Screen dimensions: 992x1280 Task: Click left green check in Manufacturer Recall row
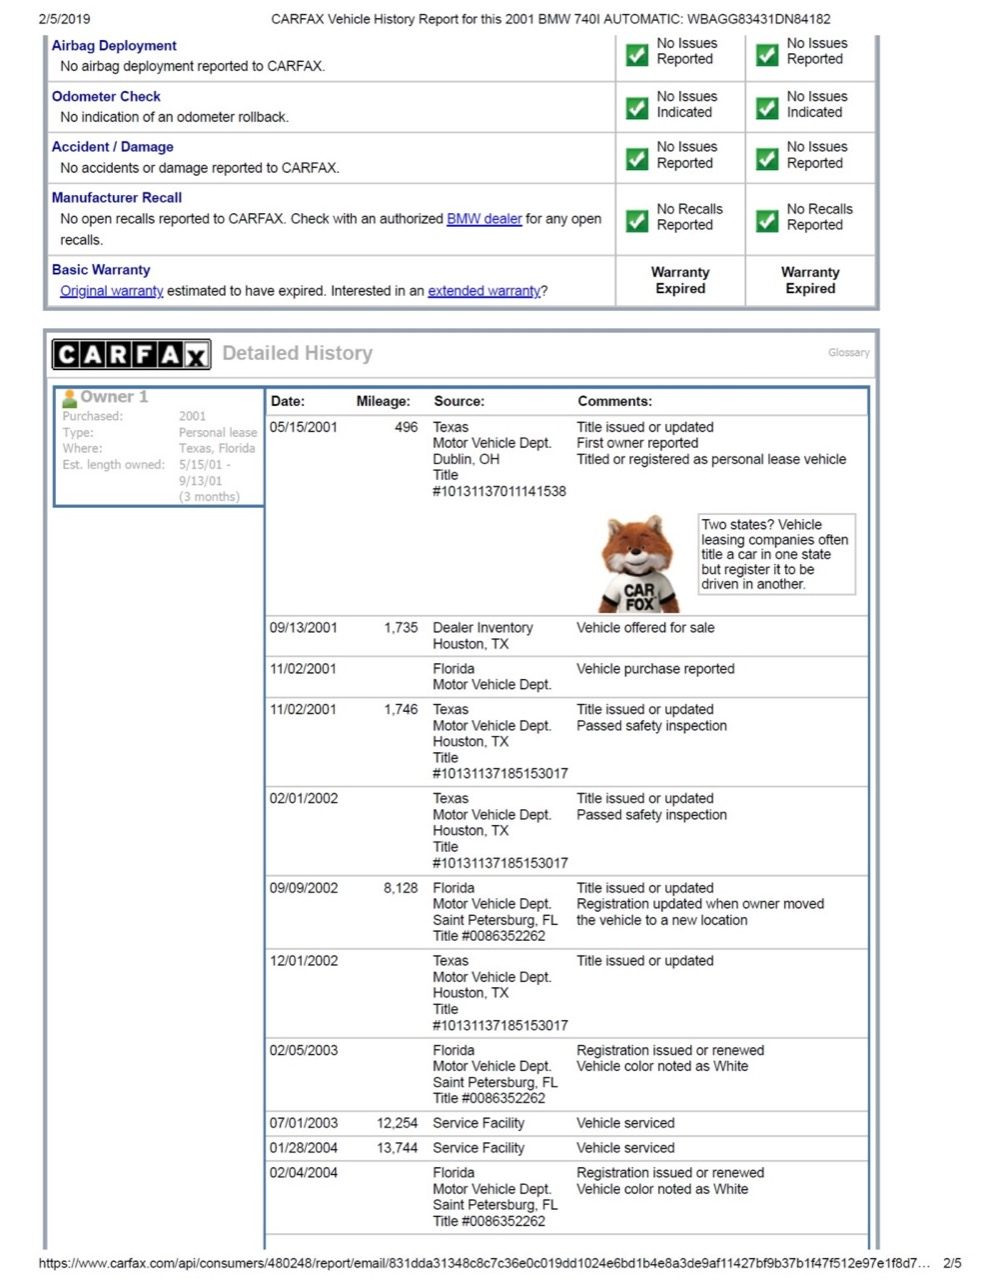pos(637,220)
